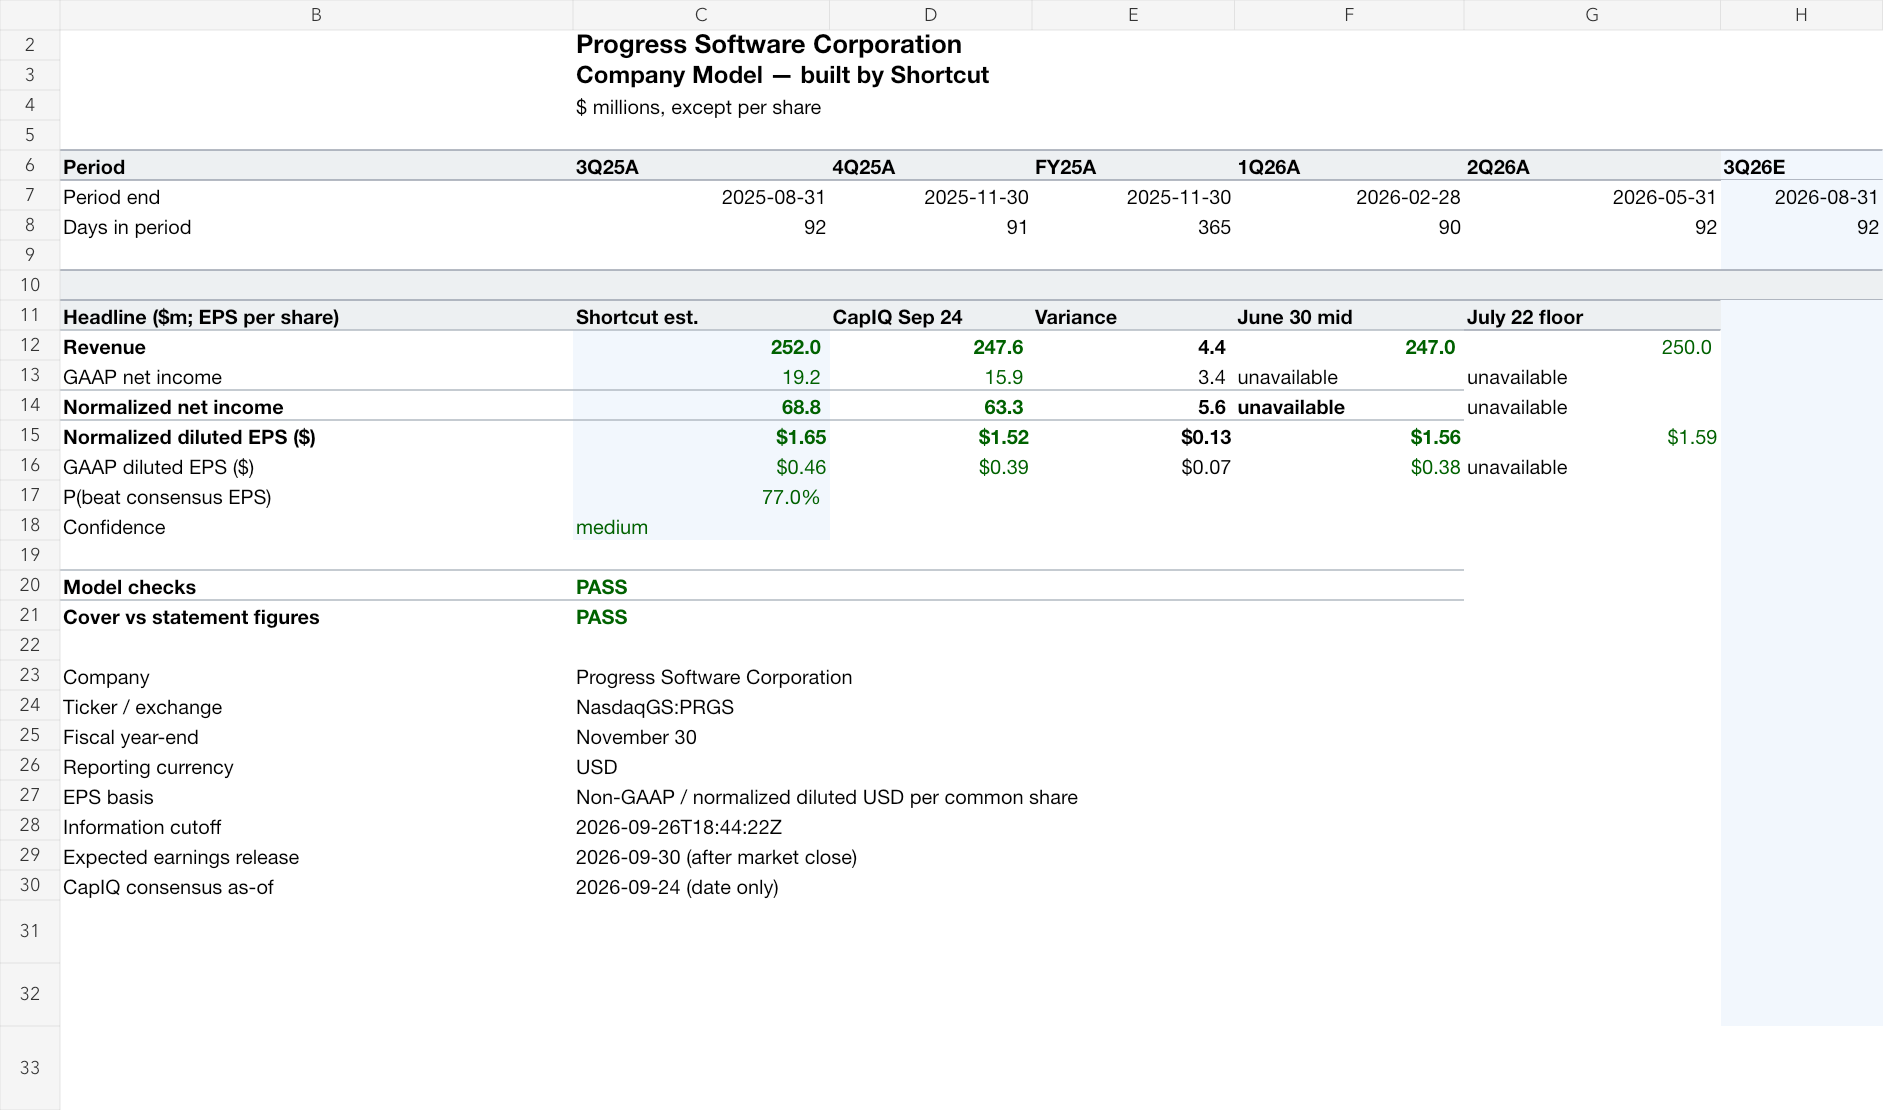Click the period end date 2025-08-31
This screenshot has height=1110, width=1883.
(x=773, y=197)
